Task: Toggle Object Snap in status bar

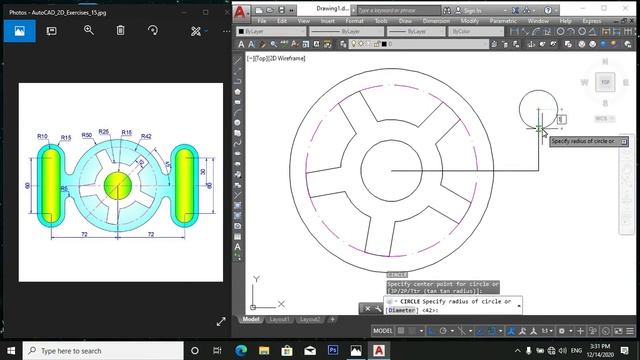Action: [x=492, y=331]
